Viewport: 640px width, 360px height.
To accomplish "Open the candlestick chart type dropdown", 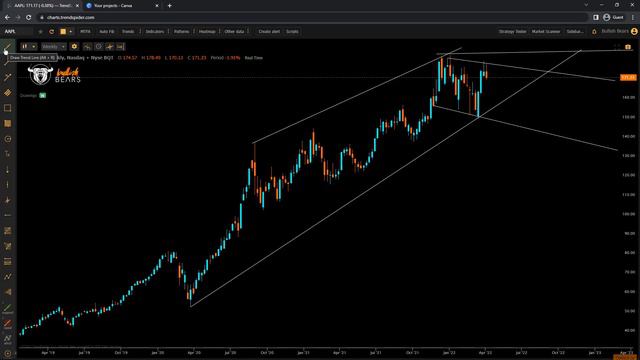I will (x=29, y=47).
